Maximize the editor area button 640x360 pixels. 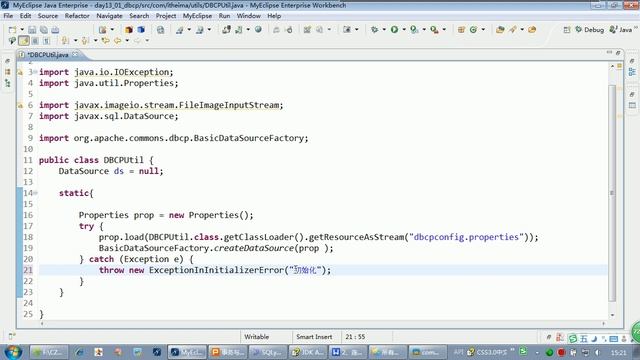[x=618, y=53]
